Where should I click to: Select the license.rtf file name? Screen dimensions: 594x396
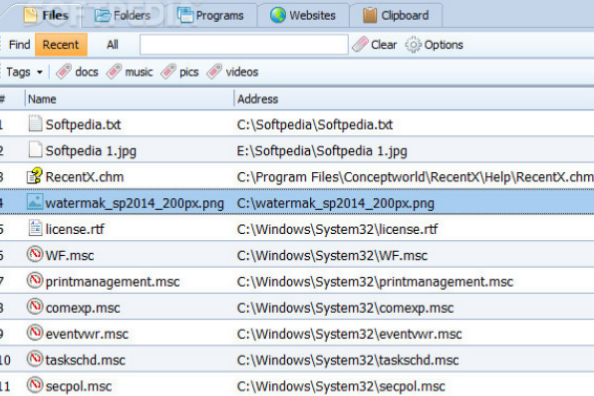75,229
